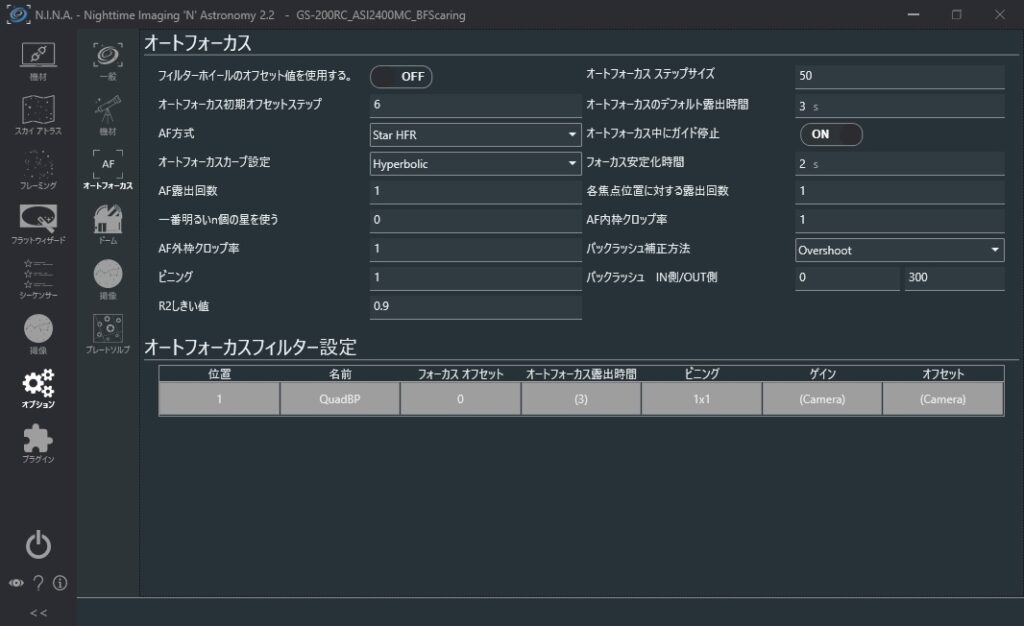Viewport: 1024px width, 626px height.
Task: Open the imaging options sub-tab below Dome
Action: (x=108, y=279)
